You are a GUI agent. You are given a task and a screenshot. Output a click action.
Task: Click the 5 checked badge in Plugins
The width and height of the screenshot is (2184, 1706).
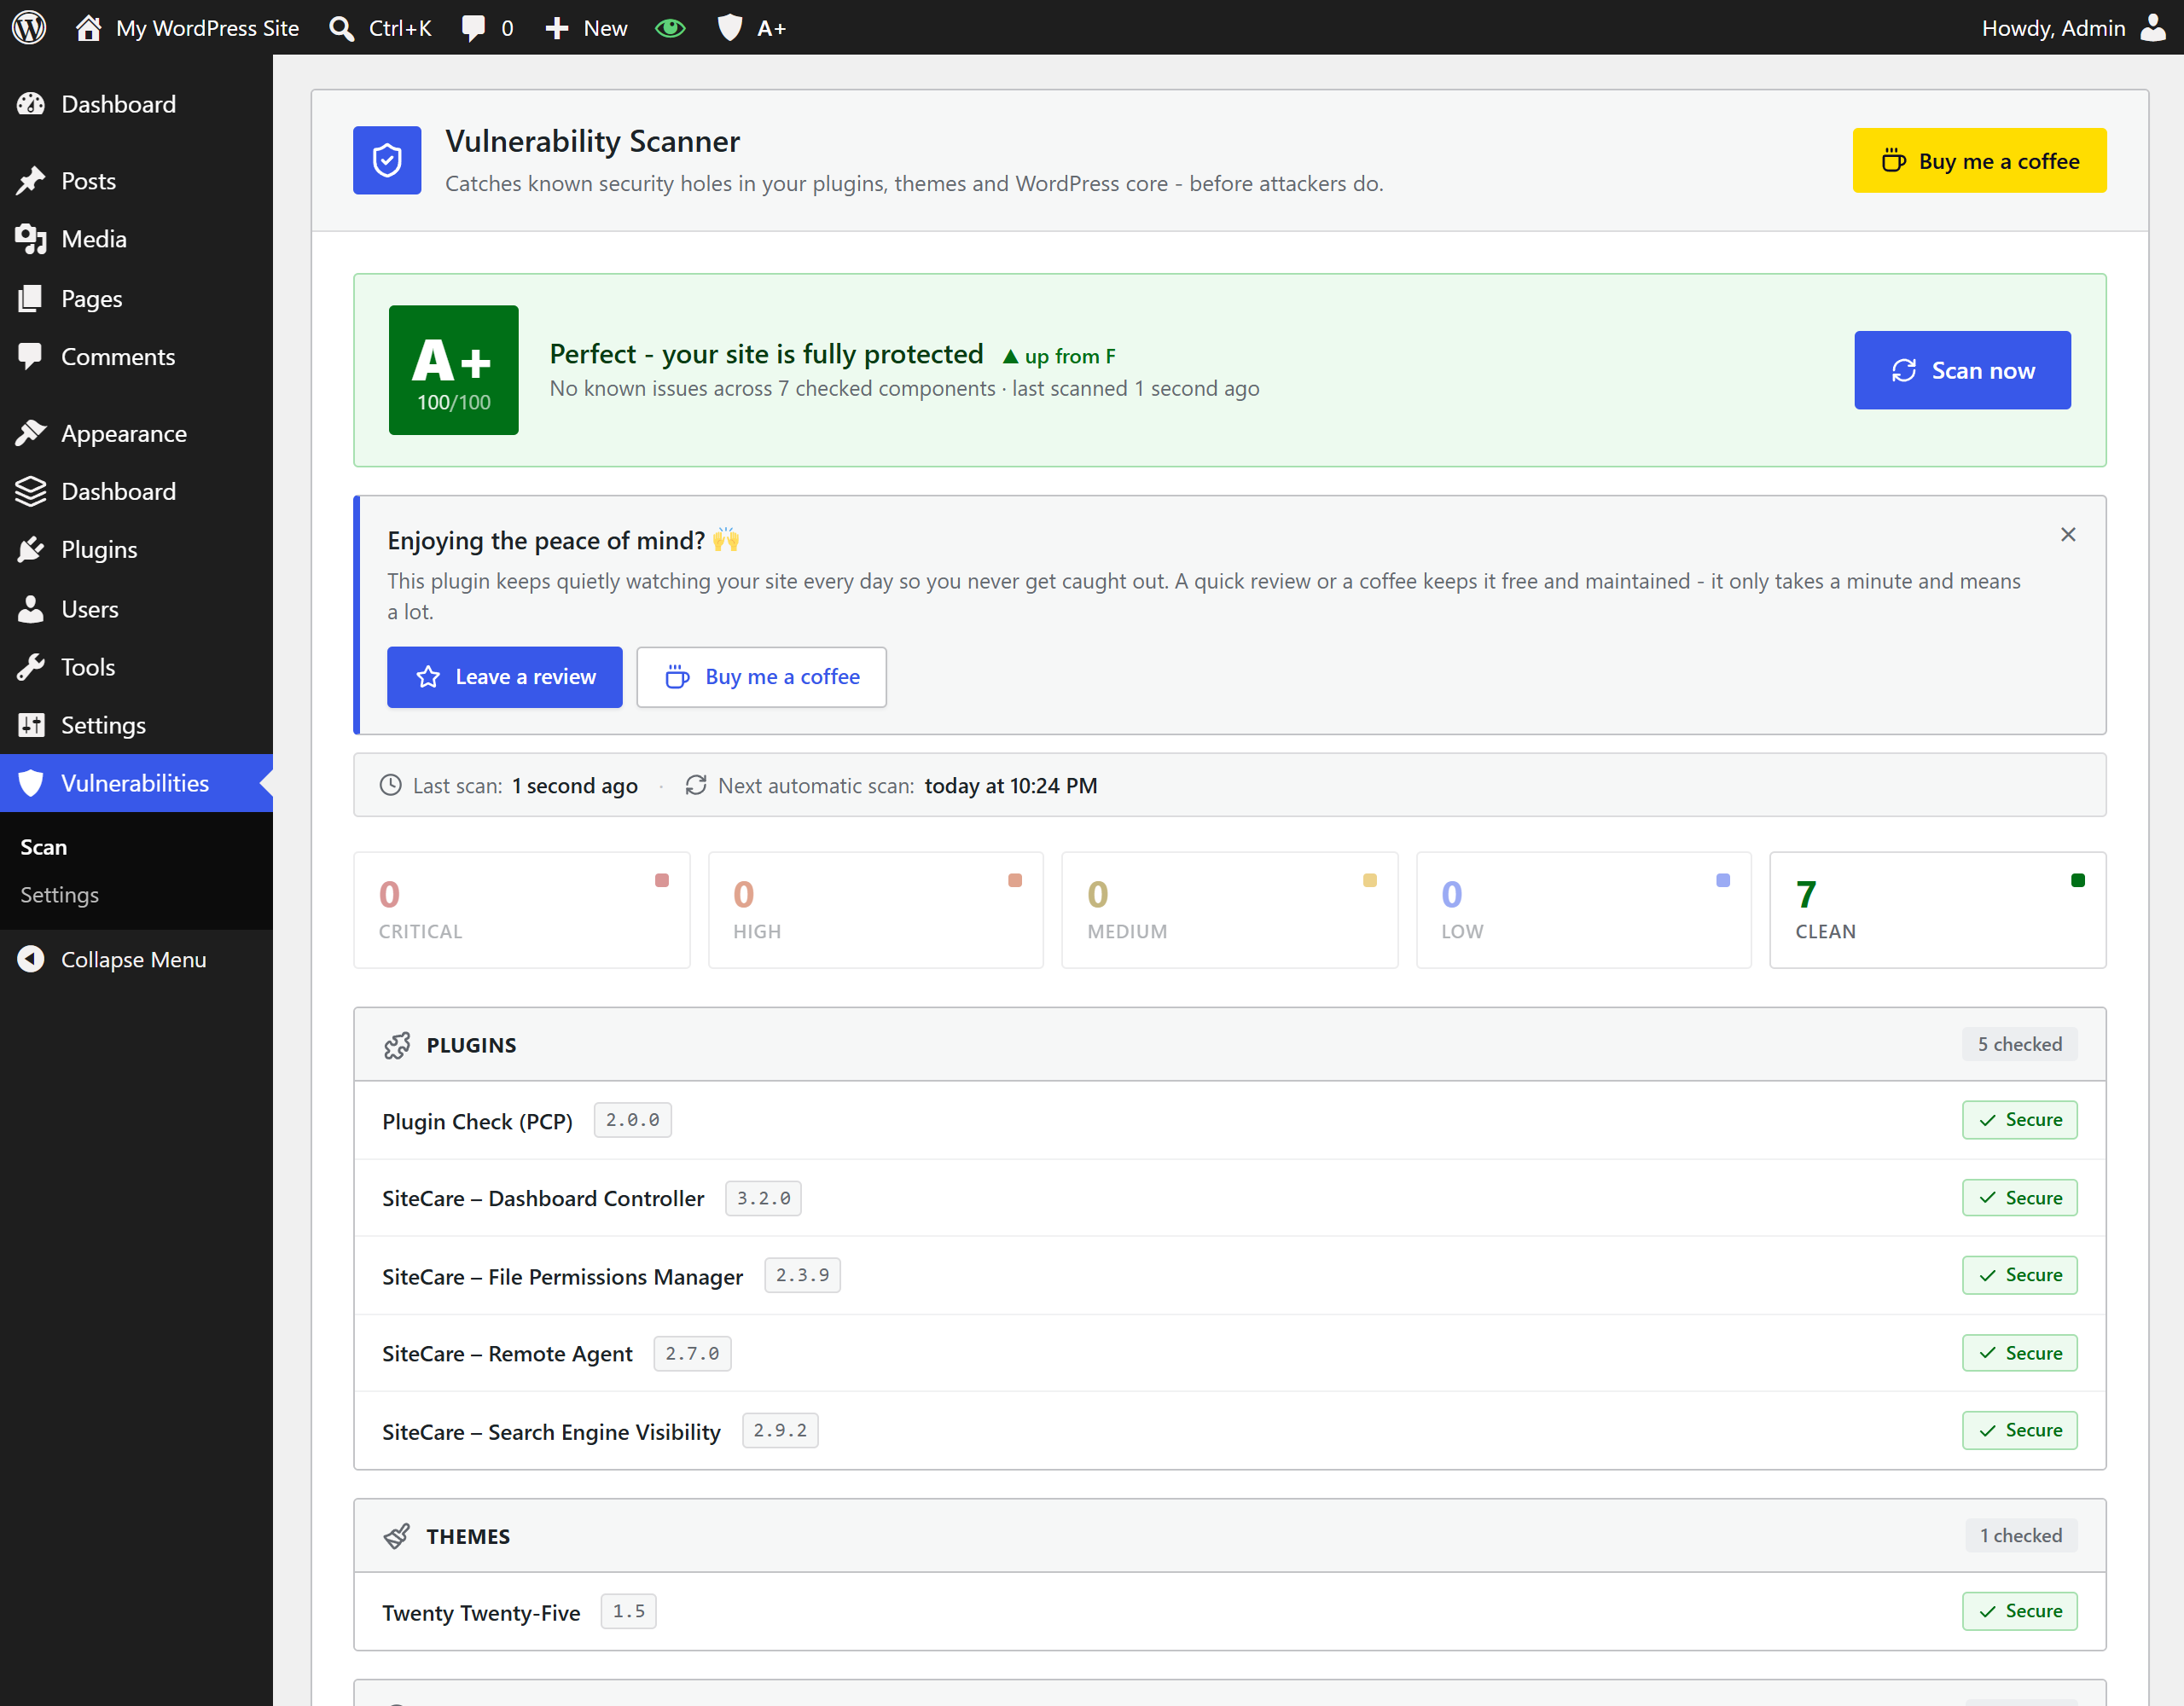2020,1044
